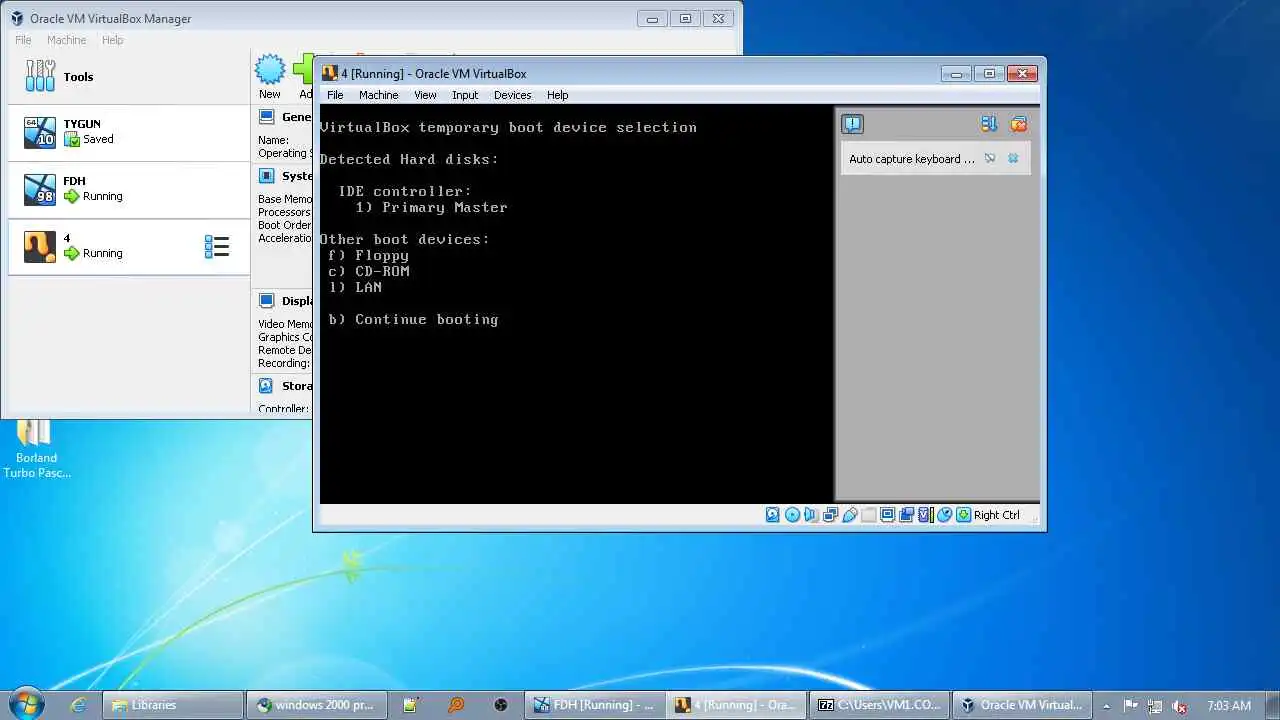This screenshot has width=1280, height=720.
Task: Click the magnifier icon in taskbar
Action: click(x=455, y=705)
